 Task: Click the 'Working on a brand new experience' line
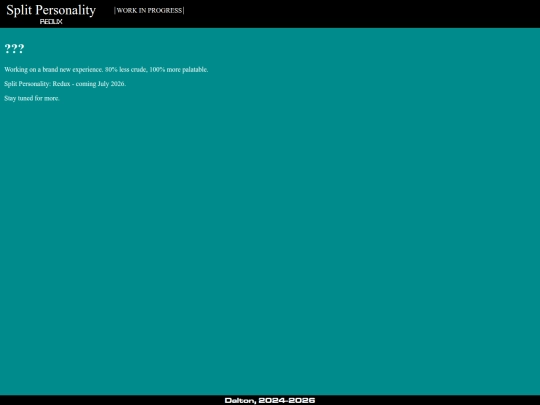tap(106, 70)
